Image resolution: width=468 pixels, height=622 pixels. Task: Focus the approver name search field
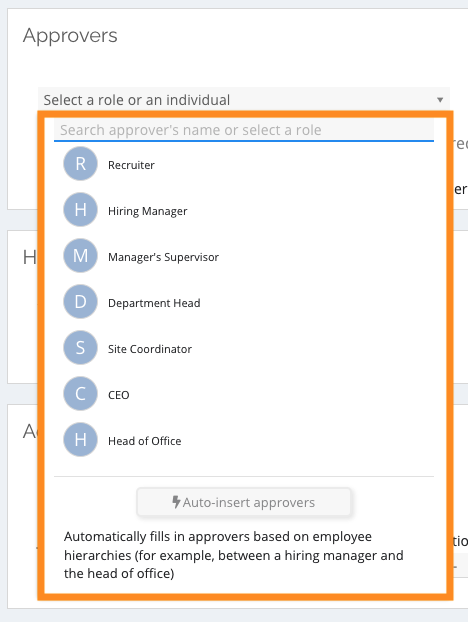click(x=244, y=130)
